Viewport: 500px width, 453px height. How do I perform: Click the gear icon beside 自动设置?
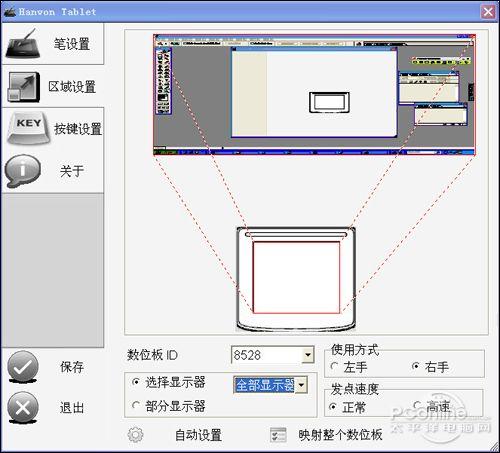(135, 435)
